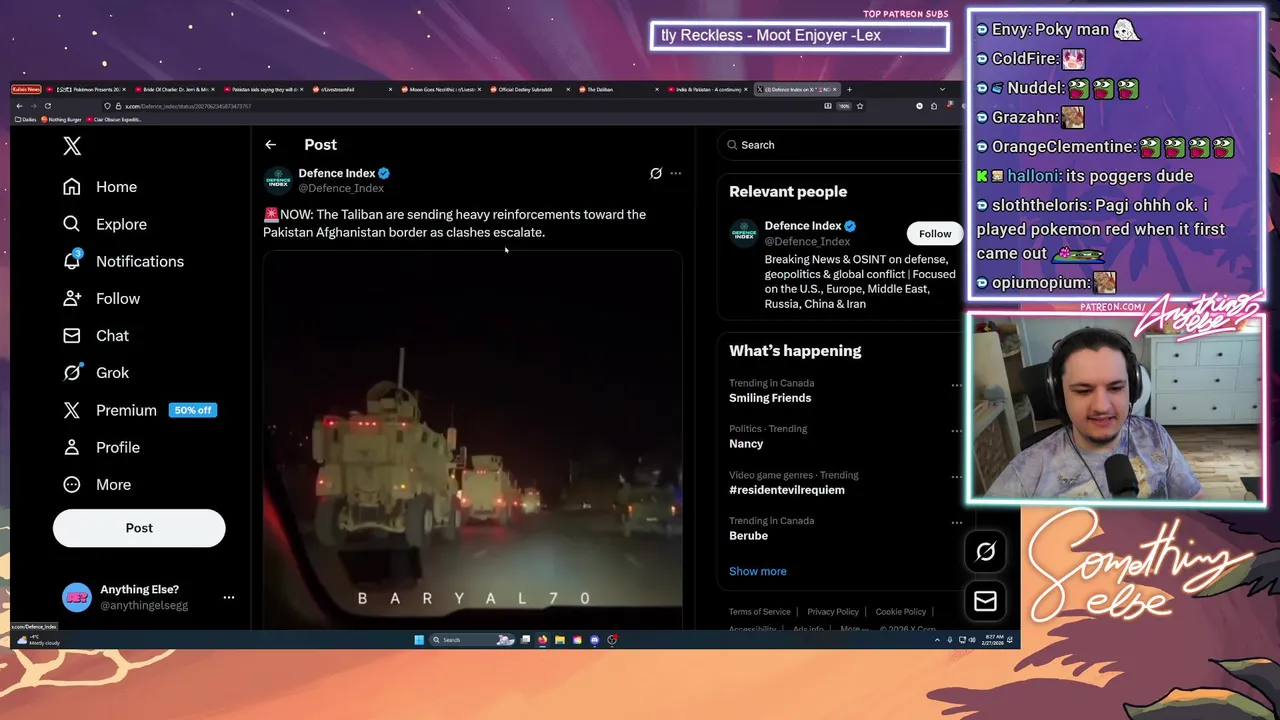Click the X logo in the sidebar
Viewport: 1280px width, 720px height.
[72, 146]
